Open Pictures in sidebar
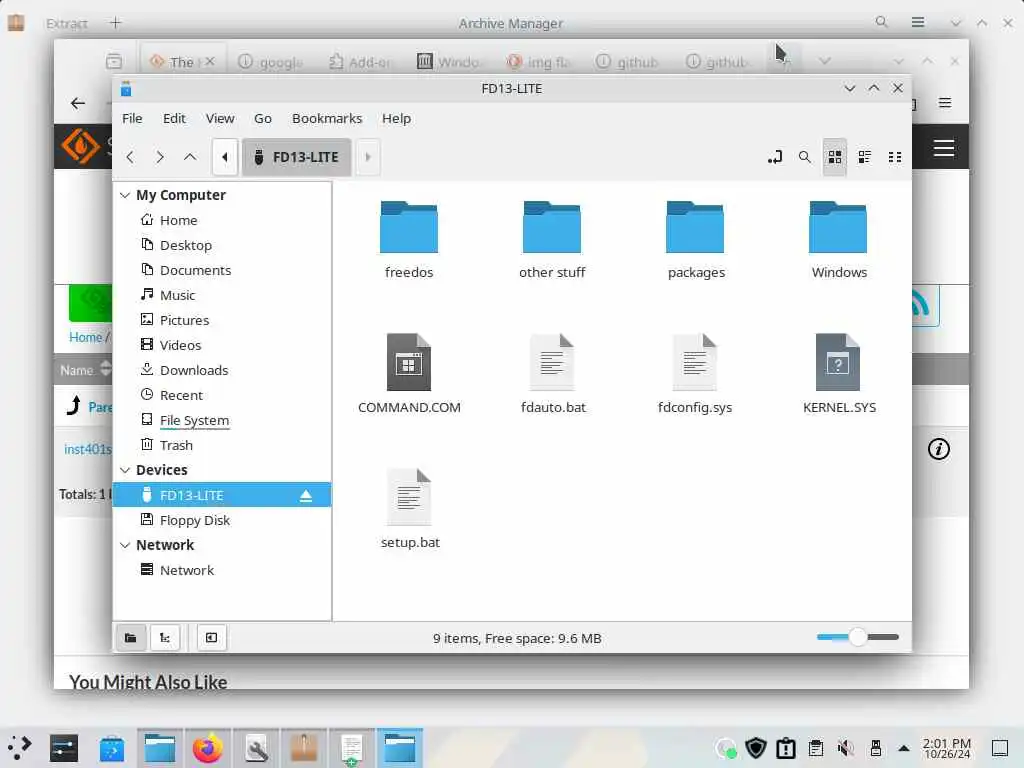1024x768 pixels. pos(222,320)
